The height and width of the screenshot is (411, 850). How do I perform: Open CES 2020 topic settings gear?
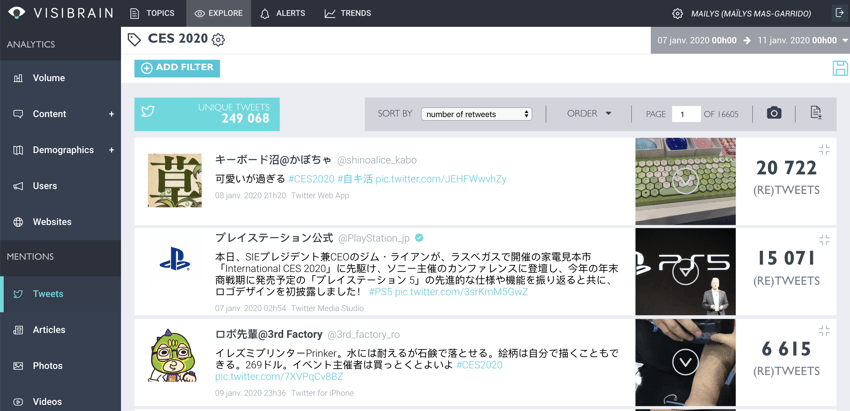(x=218, y=40)
